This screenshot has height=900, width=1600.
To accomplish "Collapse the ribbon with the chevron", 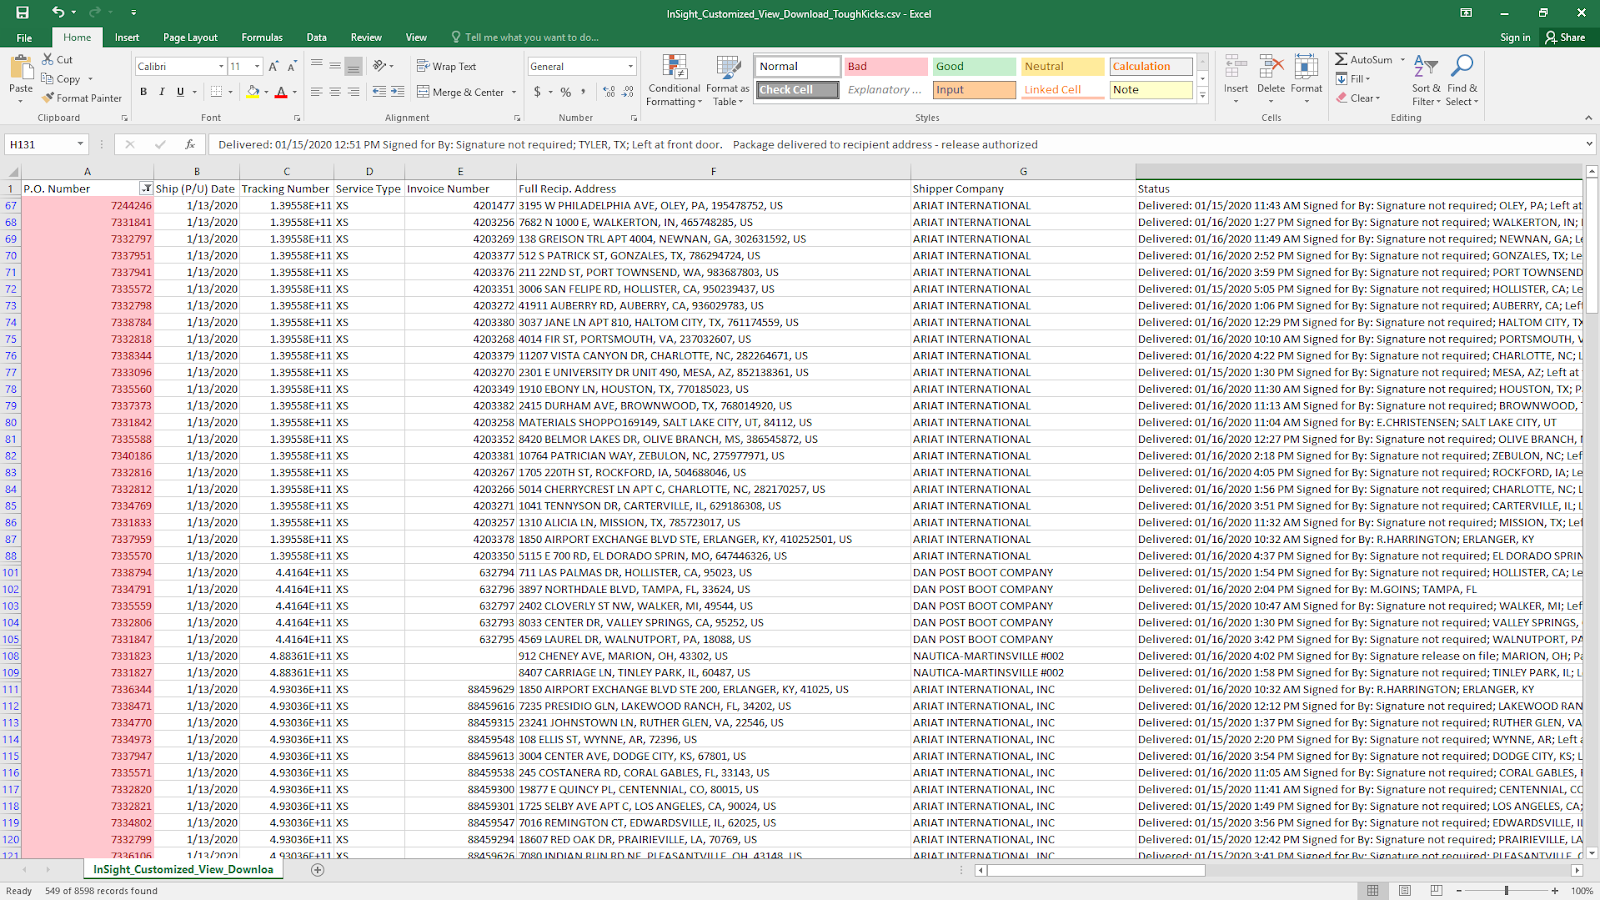I will coord(1588,118).
